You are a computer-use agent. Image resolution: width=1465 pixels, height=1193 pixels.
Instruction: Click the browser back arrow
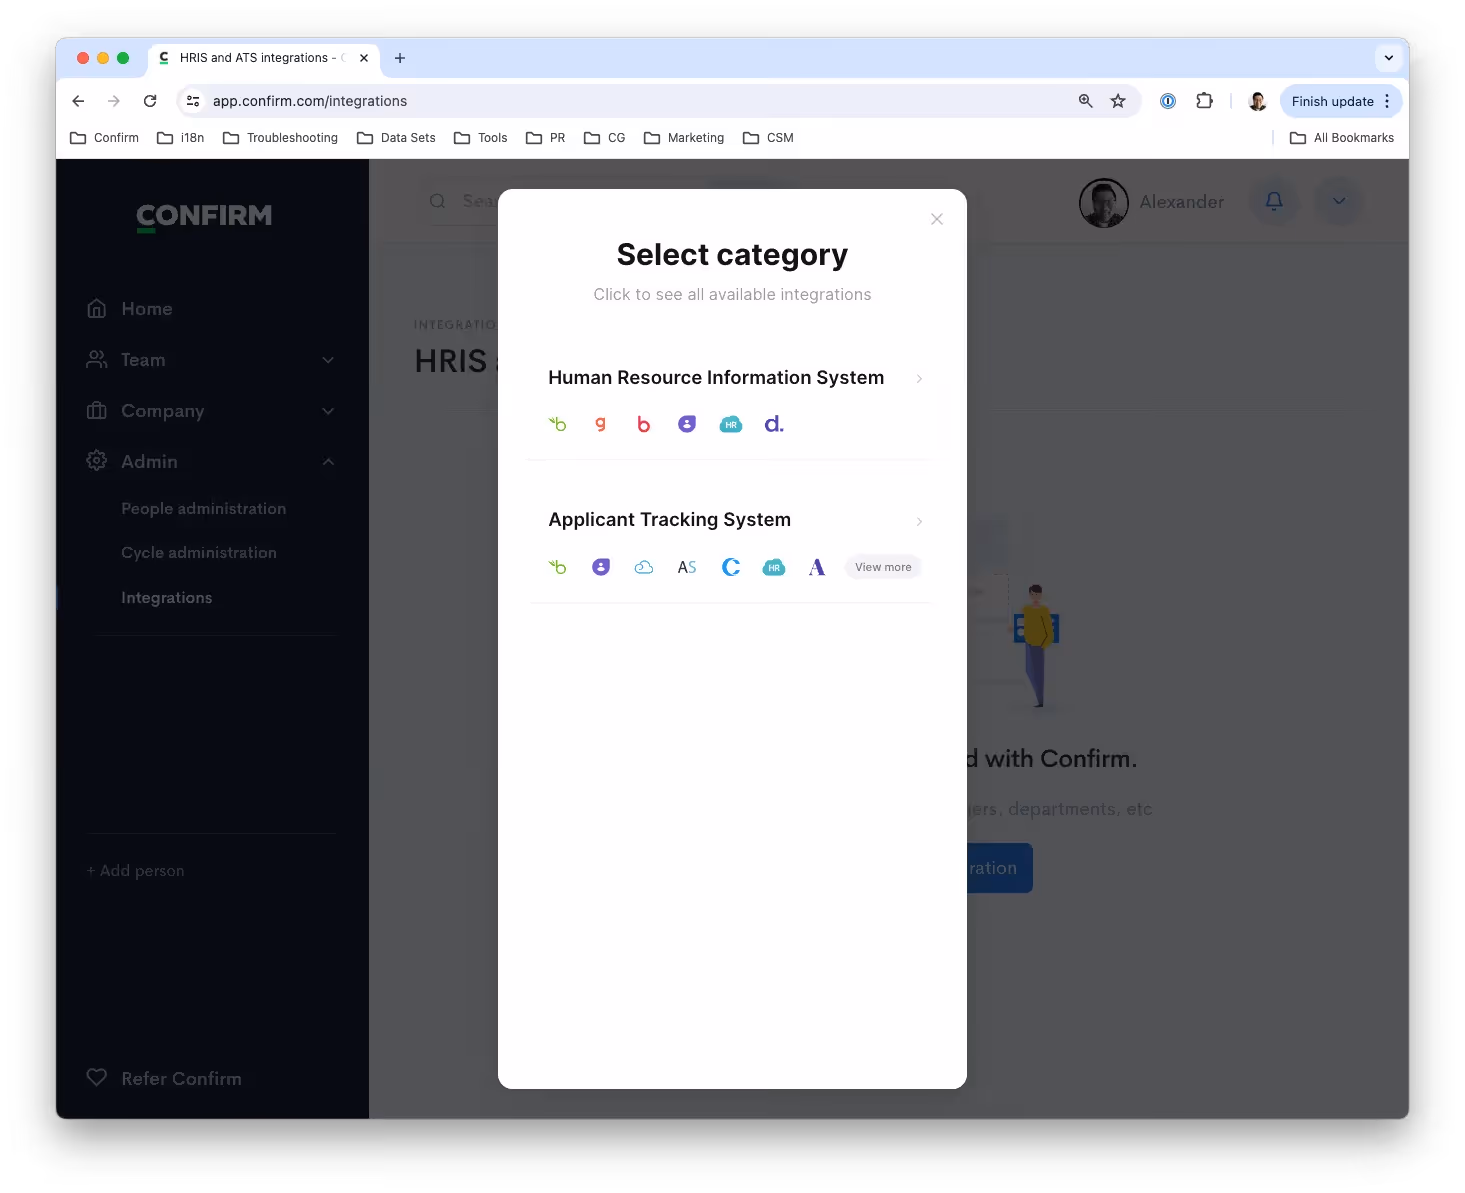click(78, 101)
